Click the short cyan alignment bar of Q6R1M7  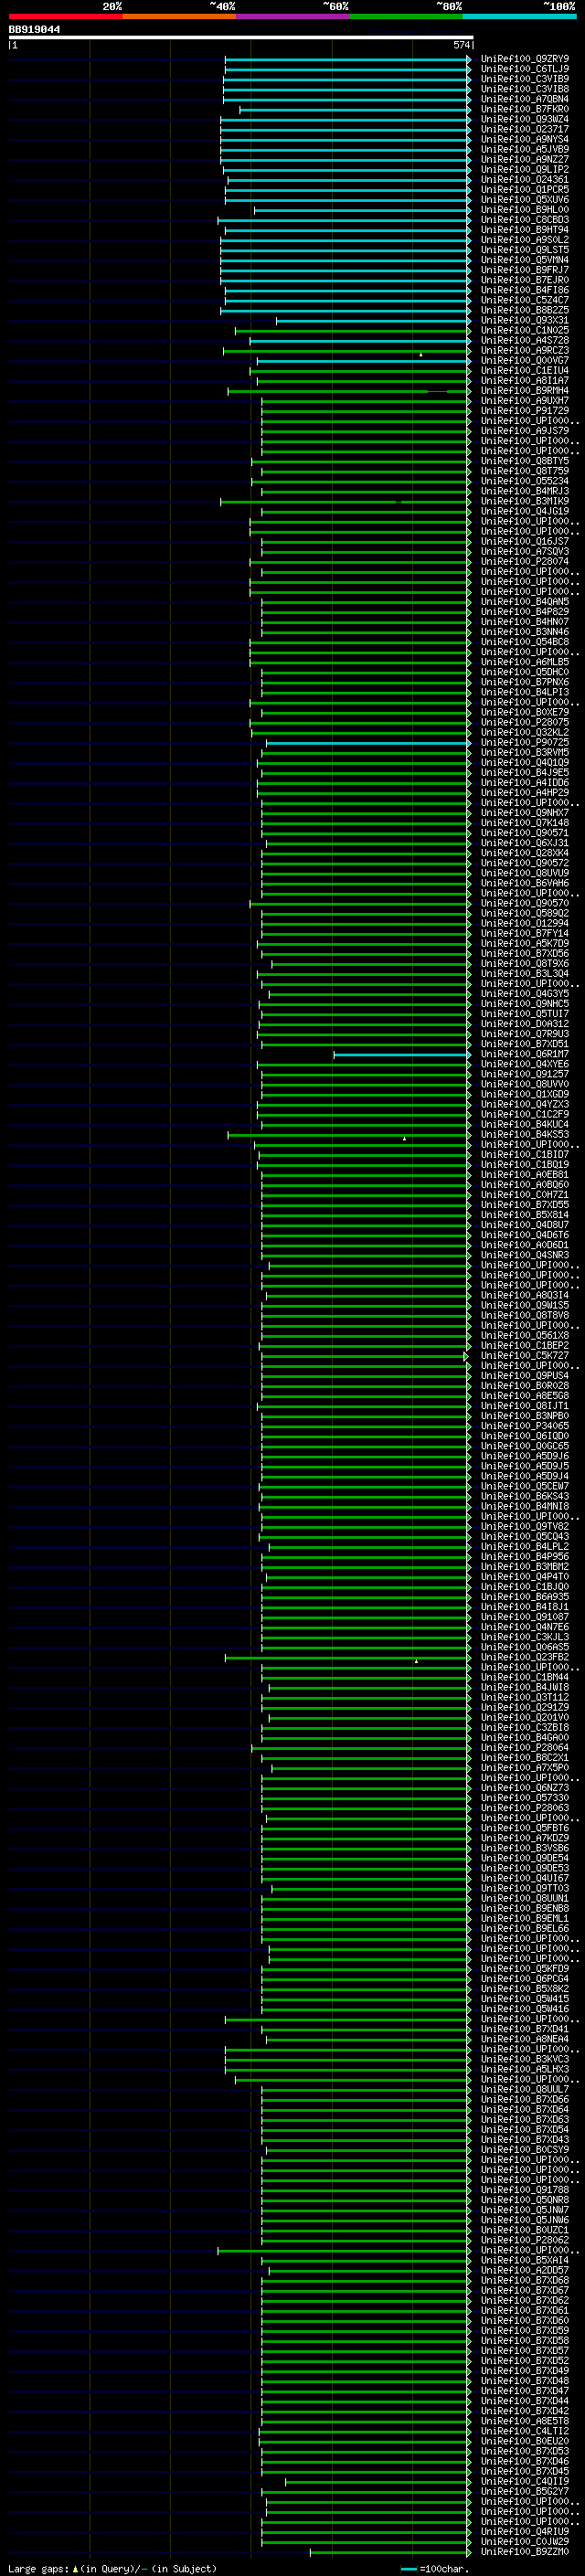[x=401, y=1055]
